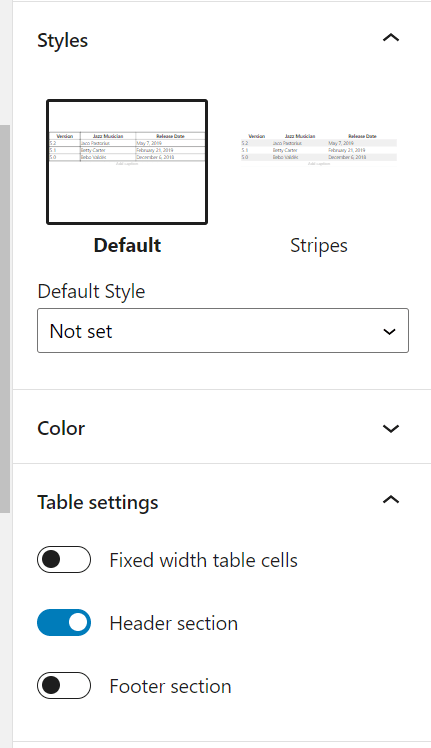Click the Table settings heading
Image resolution: width=431 pixels, height=748 pixels.
[x=98, y=502]
